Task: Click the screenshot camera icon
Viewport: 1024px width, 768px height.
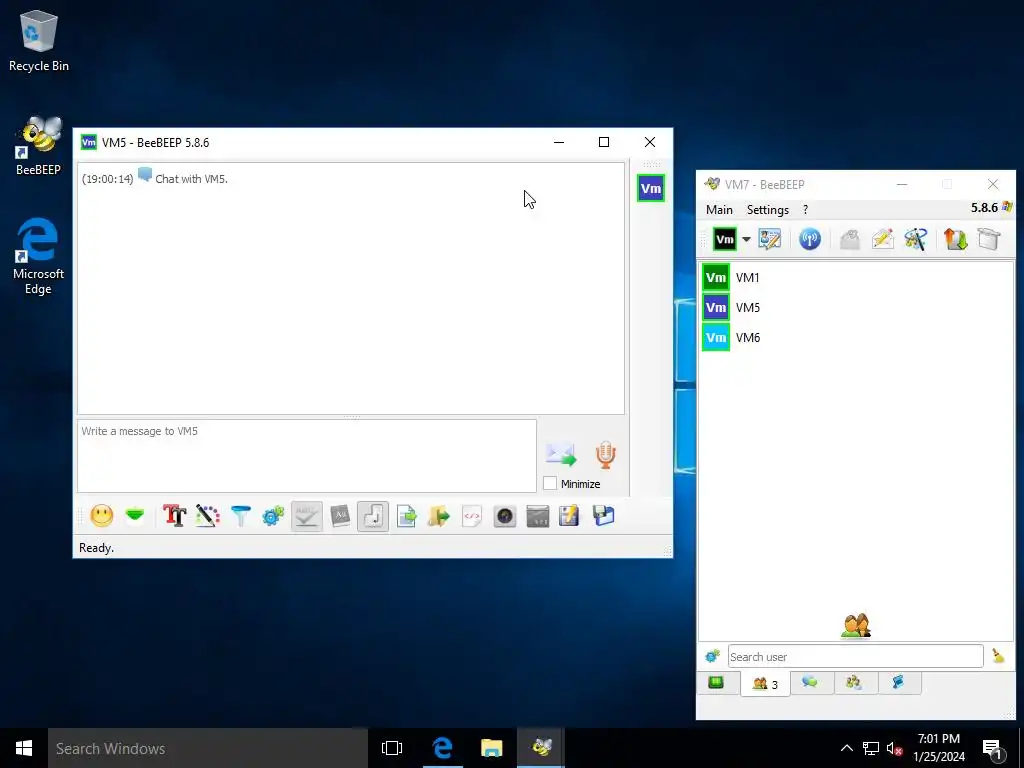Action: point(505,516)
